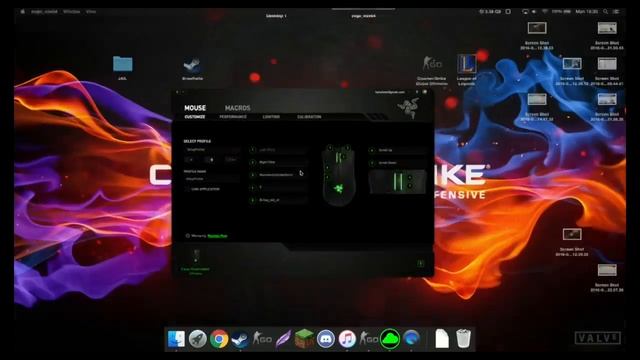Click the account email in Synapse header
This screenshot has height=360, width=640.
tap(390, 92)
